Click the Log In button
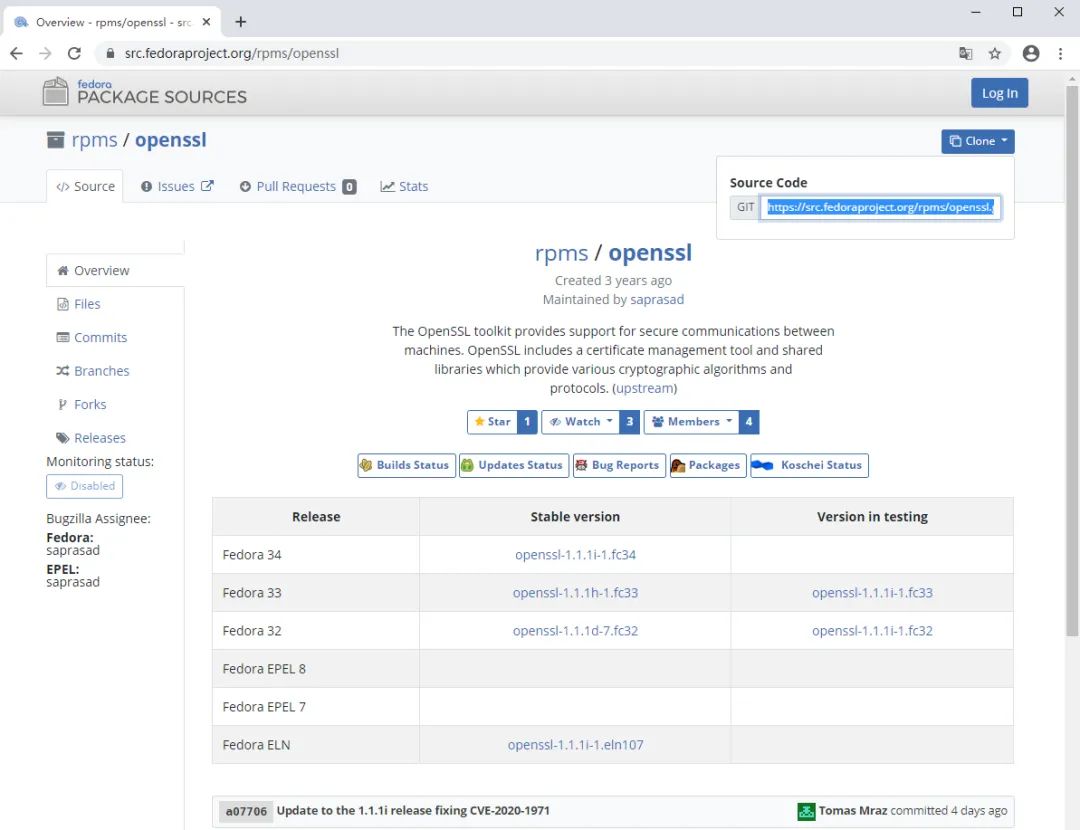 tap(999, 93)
